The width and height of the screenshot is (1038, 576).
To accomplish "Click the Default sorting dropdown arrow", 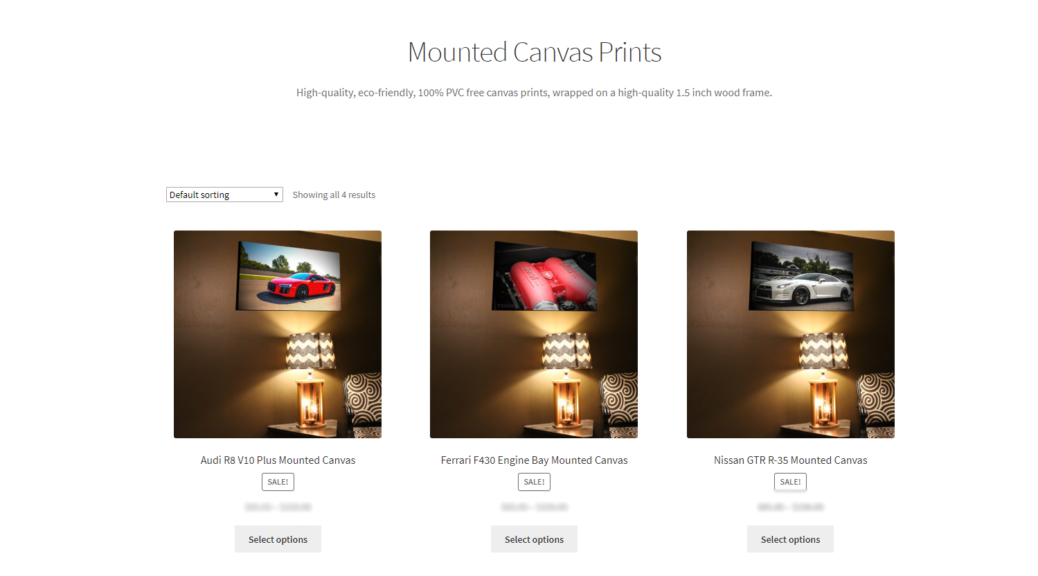I will coord(276,195).
